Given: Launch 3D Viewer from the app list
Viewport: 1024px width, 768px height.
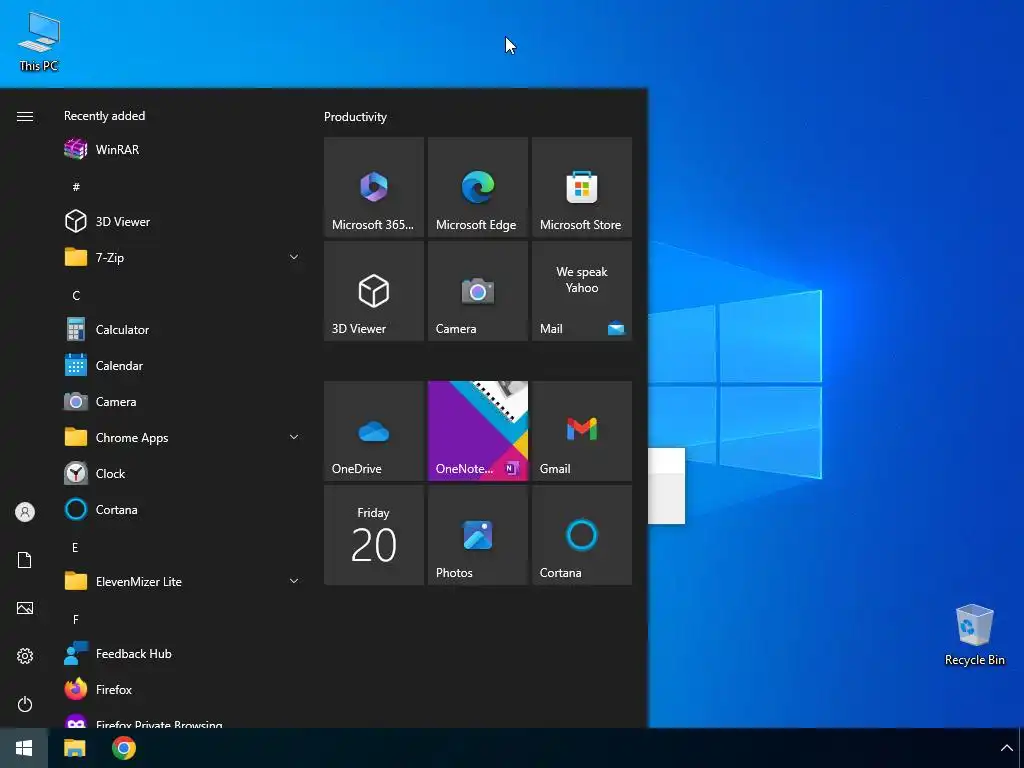Looking at the screenshot, I should point(182,221).
